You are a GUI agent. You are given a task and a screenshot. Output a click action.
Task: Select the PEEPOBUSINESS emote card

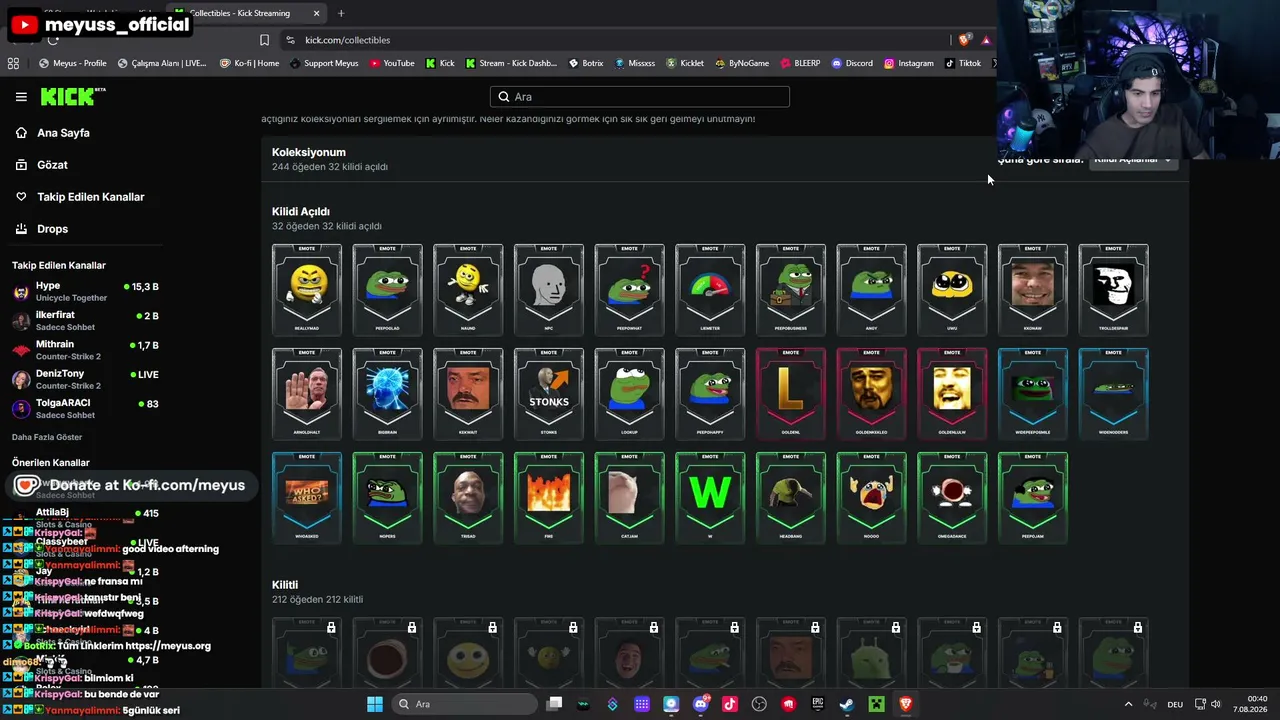click(x=791, y=290)
